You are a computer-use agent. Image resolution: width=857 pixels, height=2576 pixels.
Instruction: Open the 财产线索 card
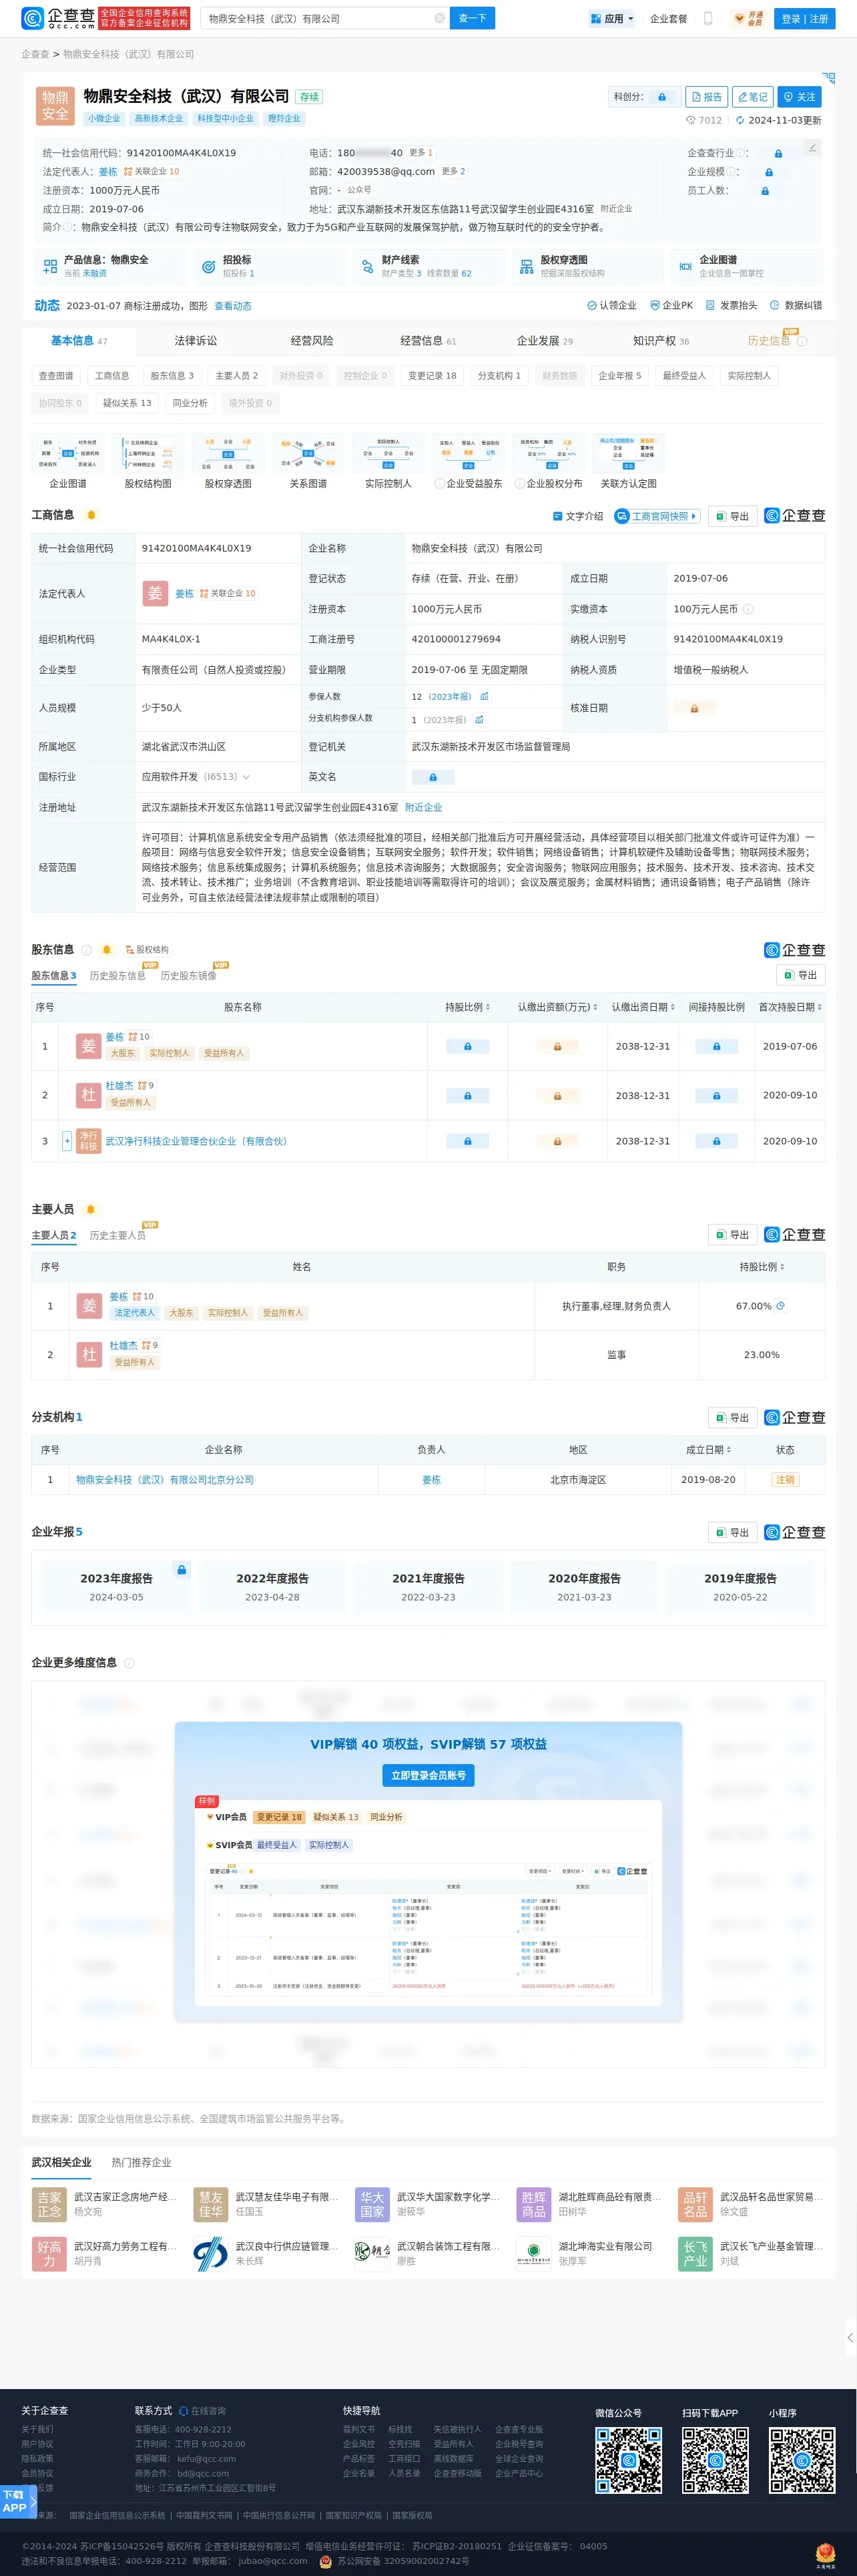[428, 266]
